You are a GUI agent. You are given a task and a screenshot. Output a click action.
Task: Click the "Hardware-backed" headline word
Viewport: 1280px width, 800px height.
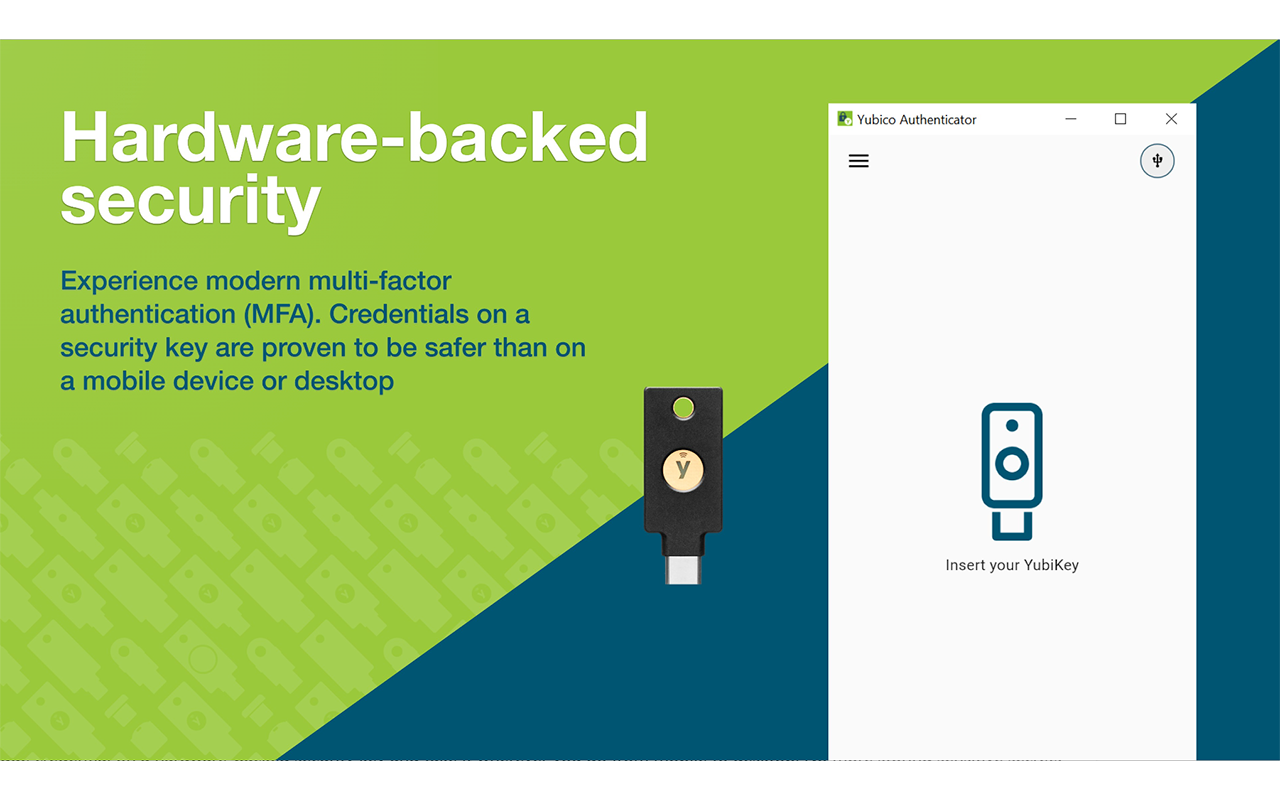354,137
